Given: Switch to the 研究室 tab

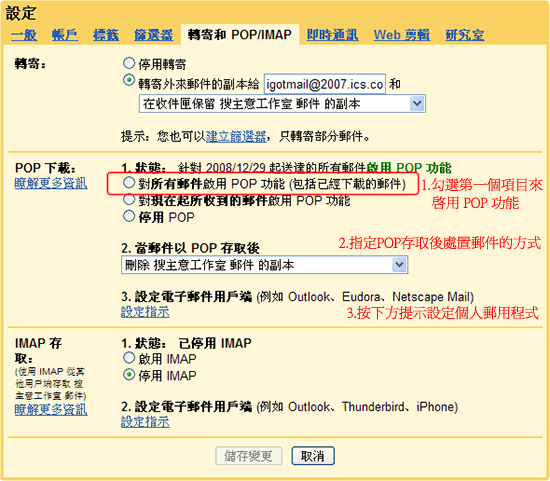Looking at the screenshot, I should coord(465,35).
